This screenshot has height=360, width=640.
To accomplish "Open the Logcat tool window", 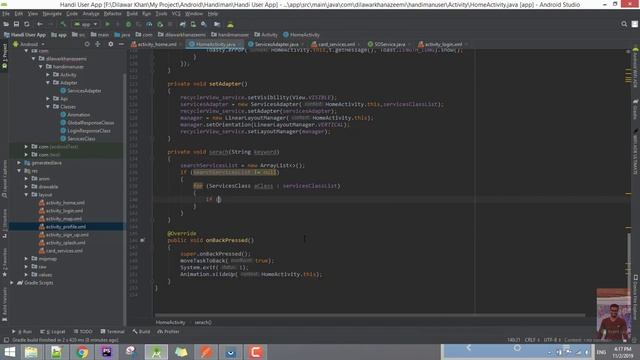I will point(53,331).
